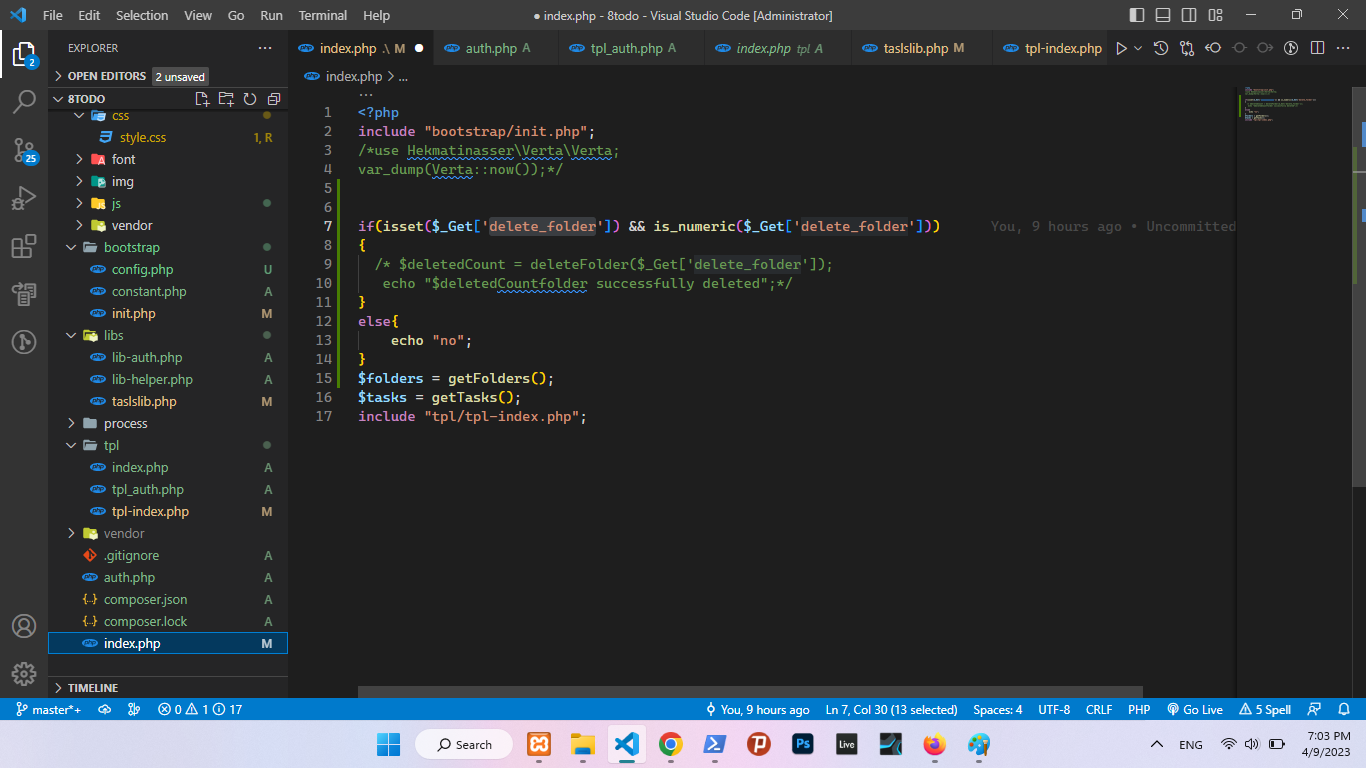Select PHP language mode in status bar
This screenshot has height=768, width=1366.
(x=1139, y=709)
